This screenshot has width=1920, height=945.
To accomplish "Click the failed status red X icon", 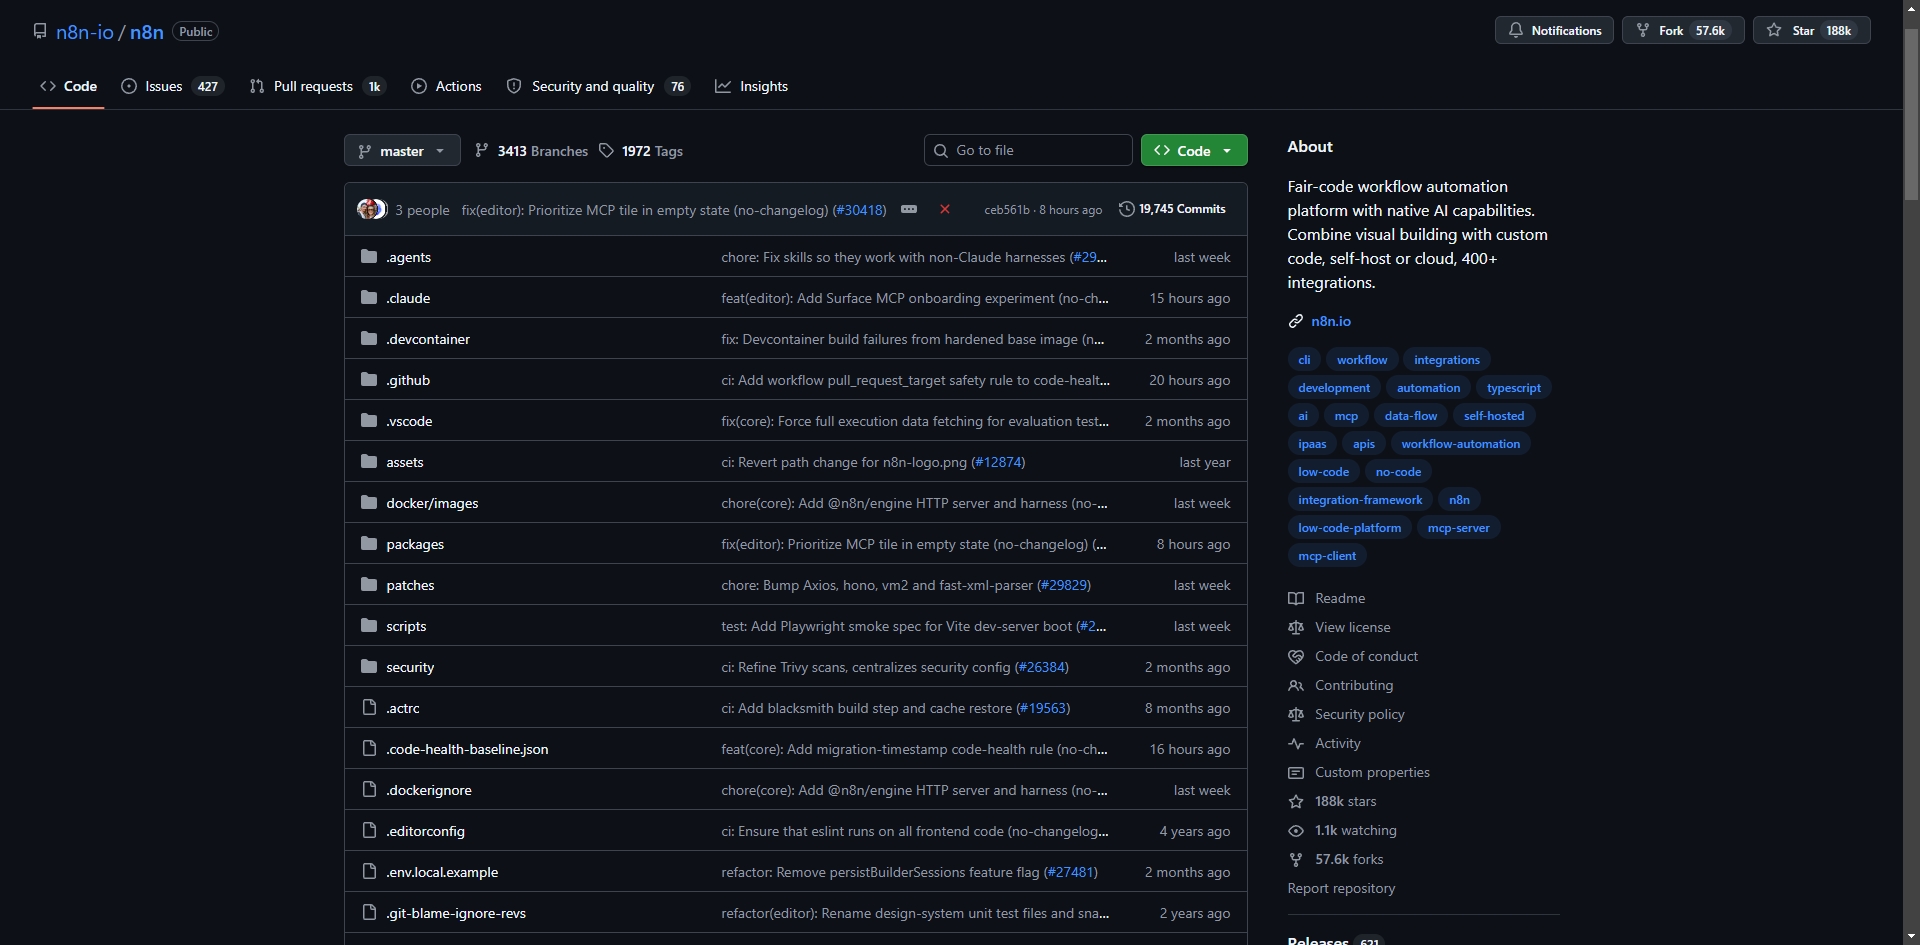I will pos(945,209).
